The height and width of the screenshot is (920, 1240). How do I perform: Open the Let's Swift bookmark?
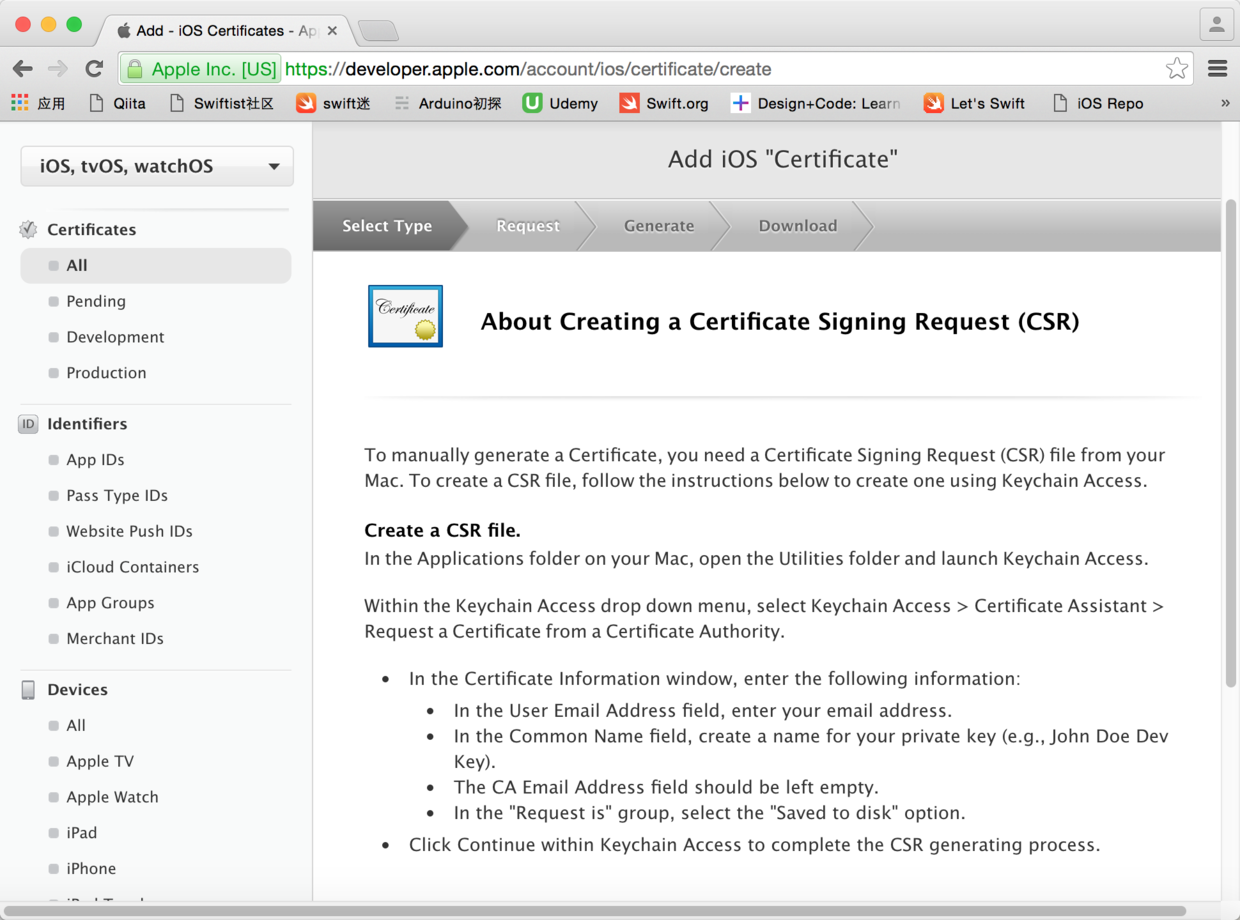975,103
